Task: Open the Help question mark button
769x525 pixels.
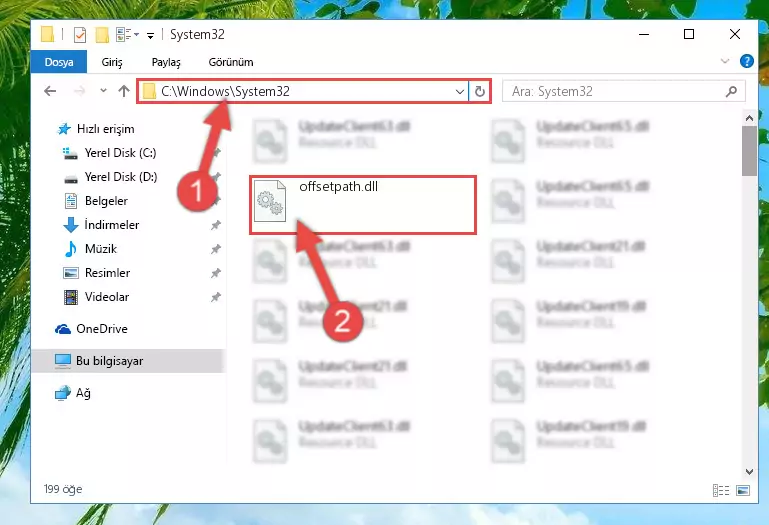Action: (x=746, y=61)
